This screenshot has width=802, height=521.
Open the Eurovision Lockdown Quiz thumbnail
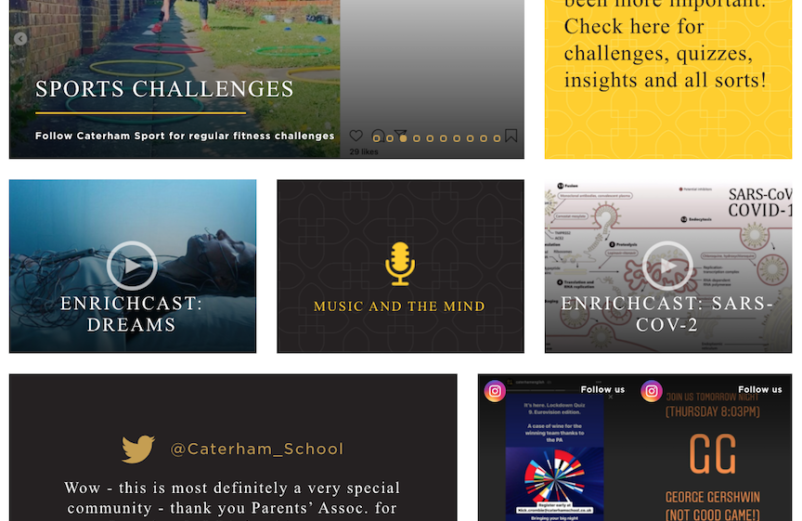click(x=554, y=458)
